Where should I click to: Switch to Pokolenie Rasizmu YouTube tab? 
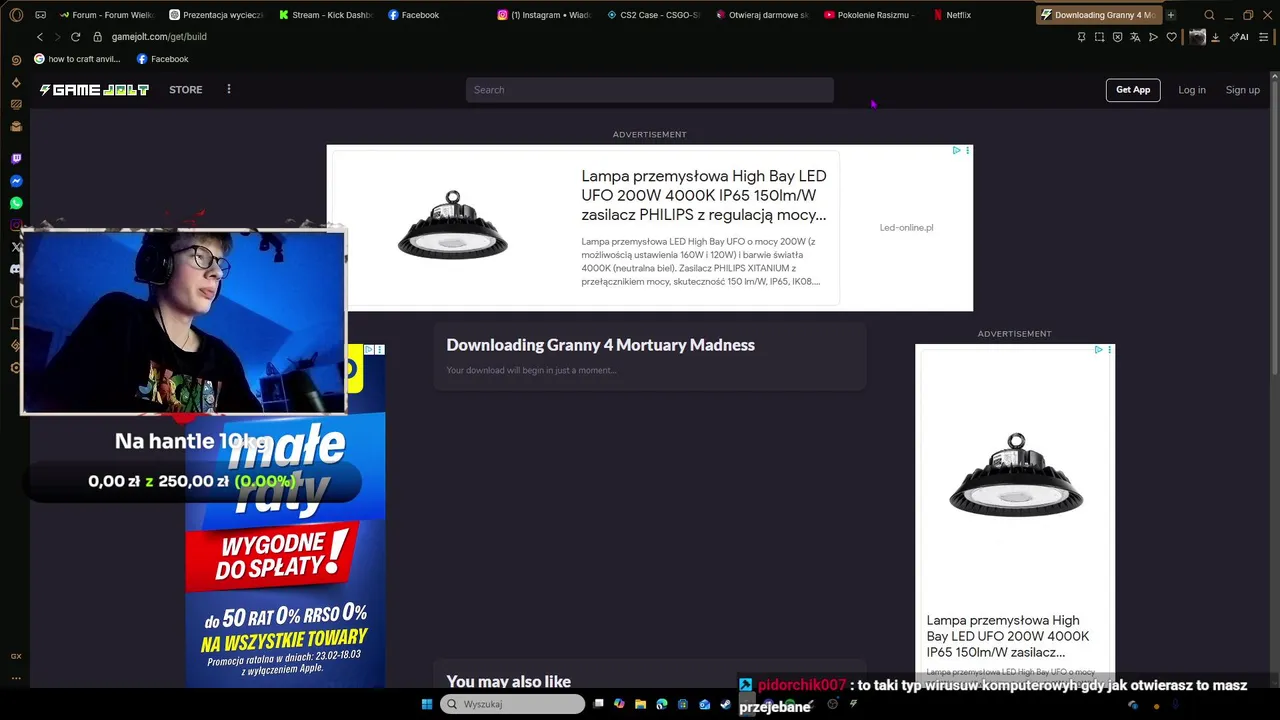pyautogui.click(x=871, y=15)
